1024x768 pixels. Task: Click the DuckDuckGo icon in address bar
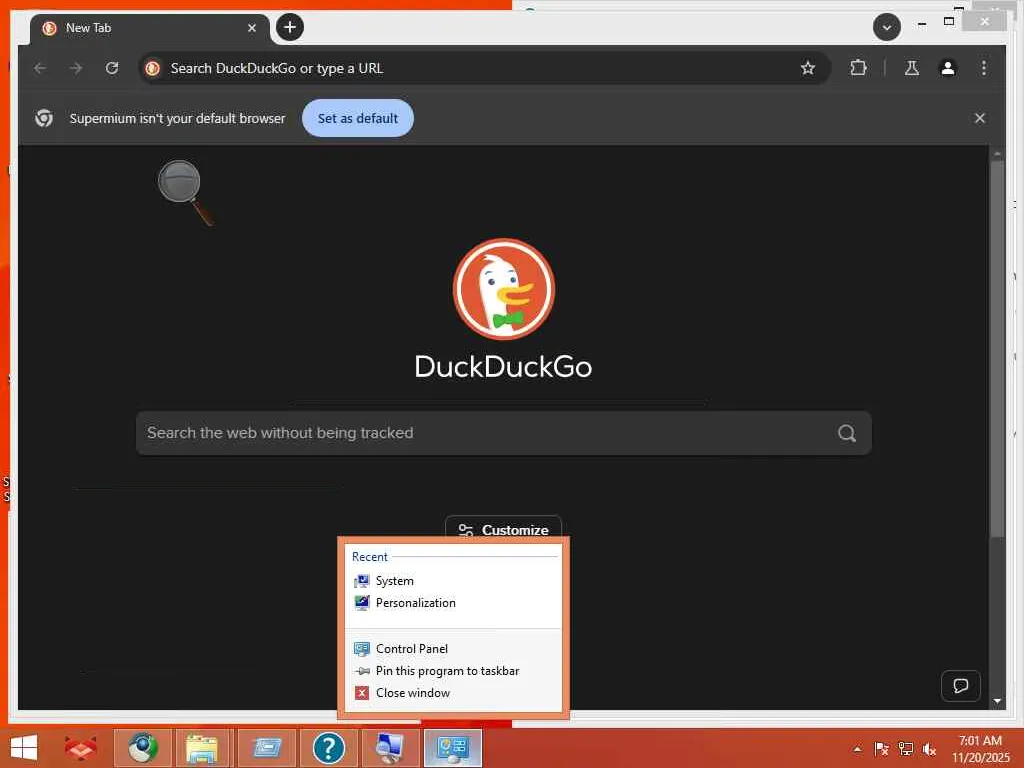pos(153,68)
